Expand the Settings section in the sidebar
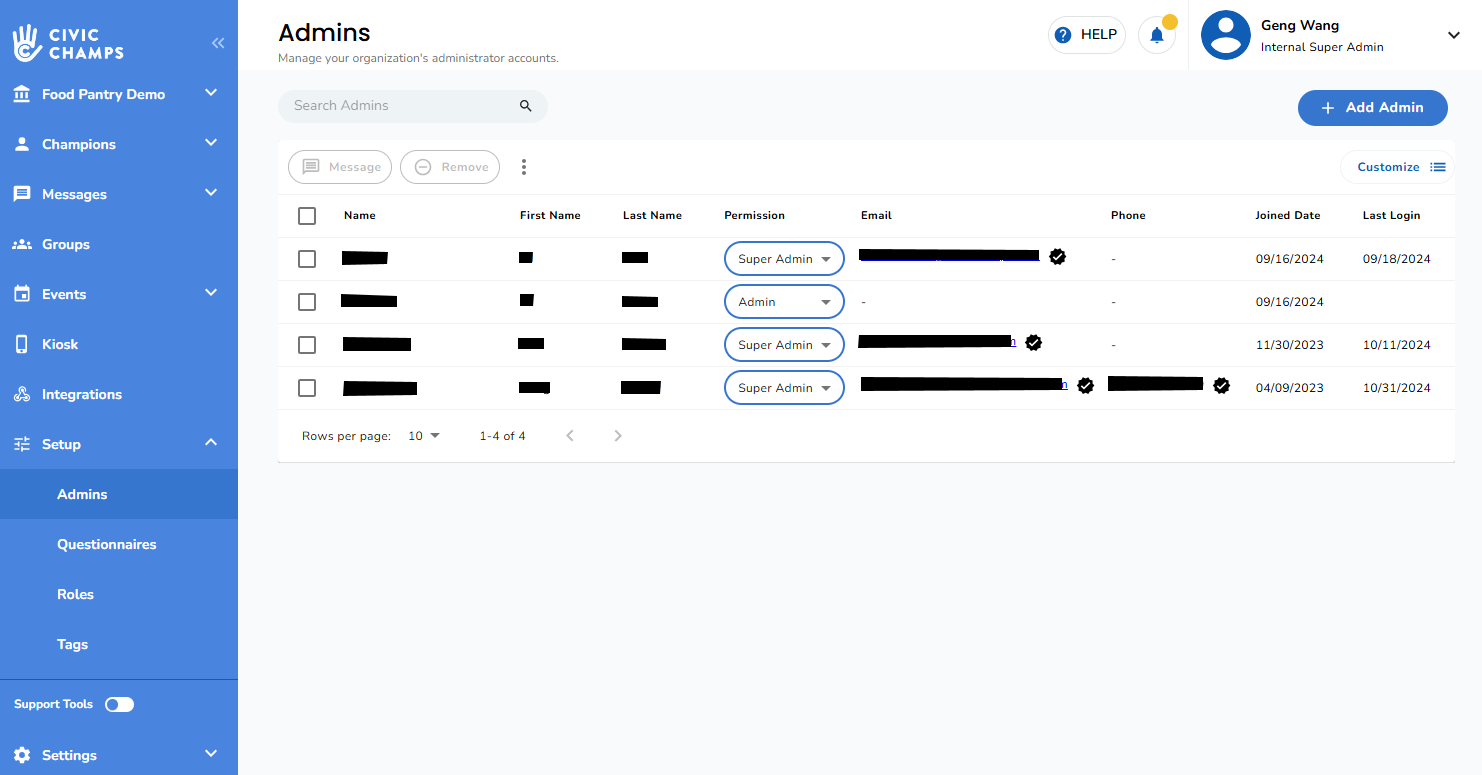1482x775 pixels. pyautogui.click(x=68, y=754)
